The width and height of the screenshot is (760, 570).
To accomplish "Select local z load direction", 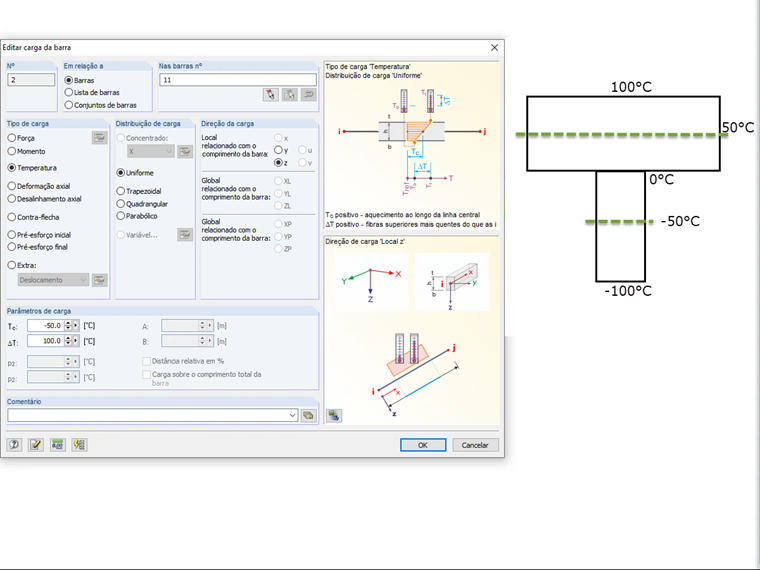I will pos(278,163).
